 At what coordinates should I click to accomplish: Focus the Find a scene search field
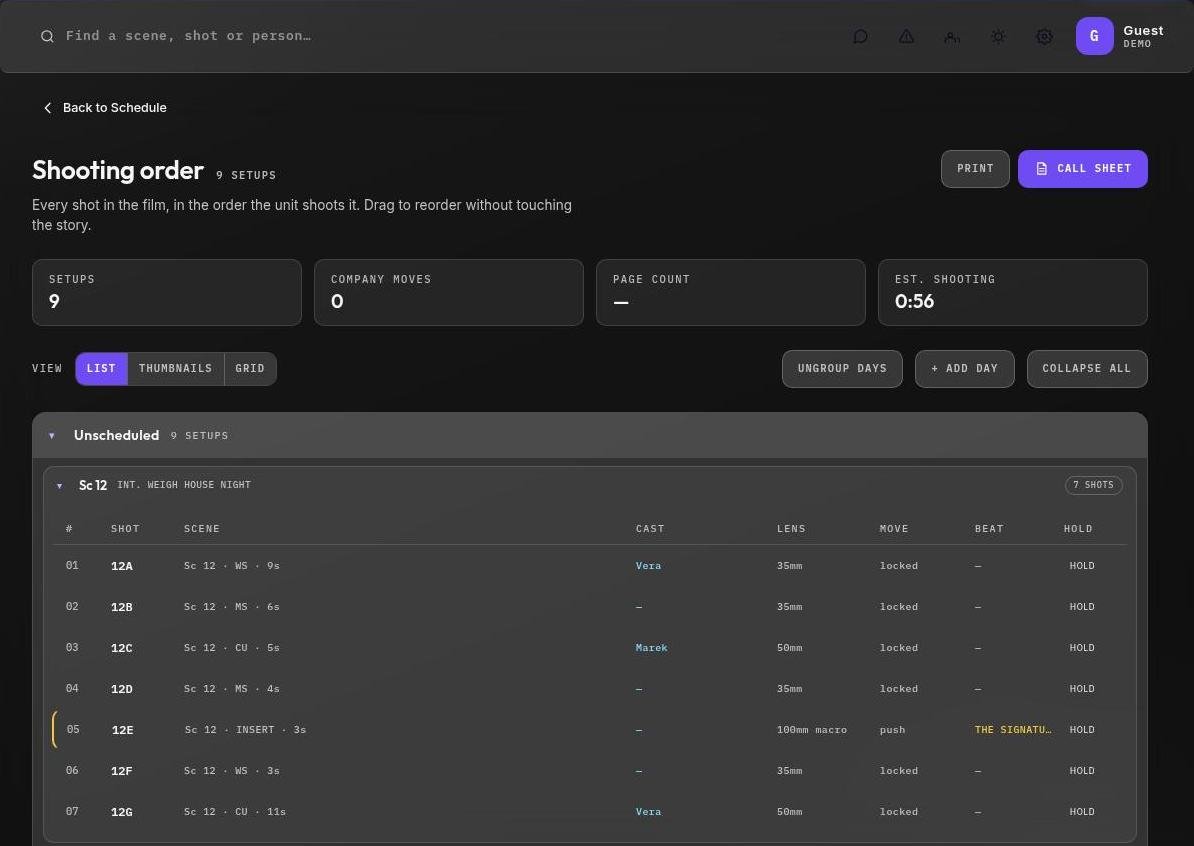coord(188,36)
